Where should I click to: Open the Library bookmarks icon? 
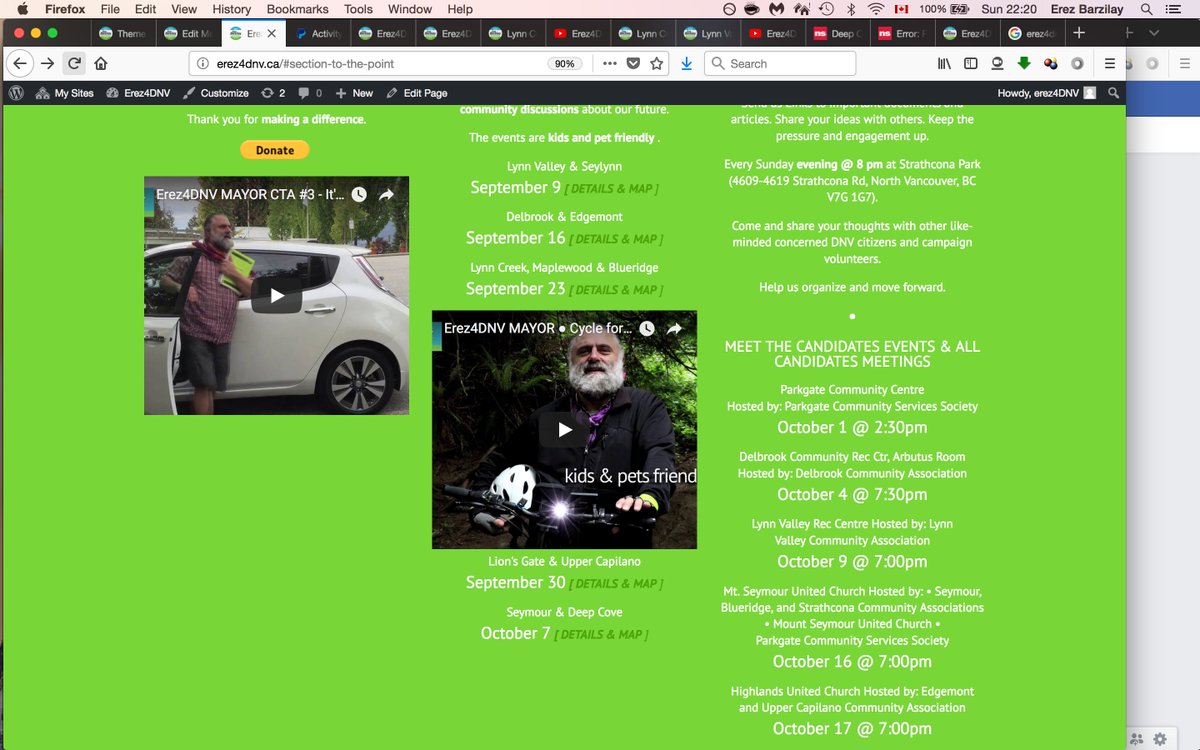click(x=944, y=64)
